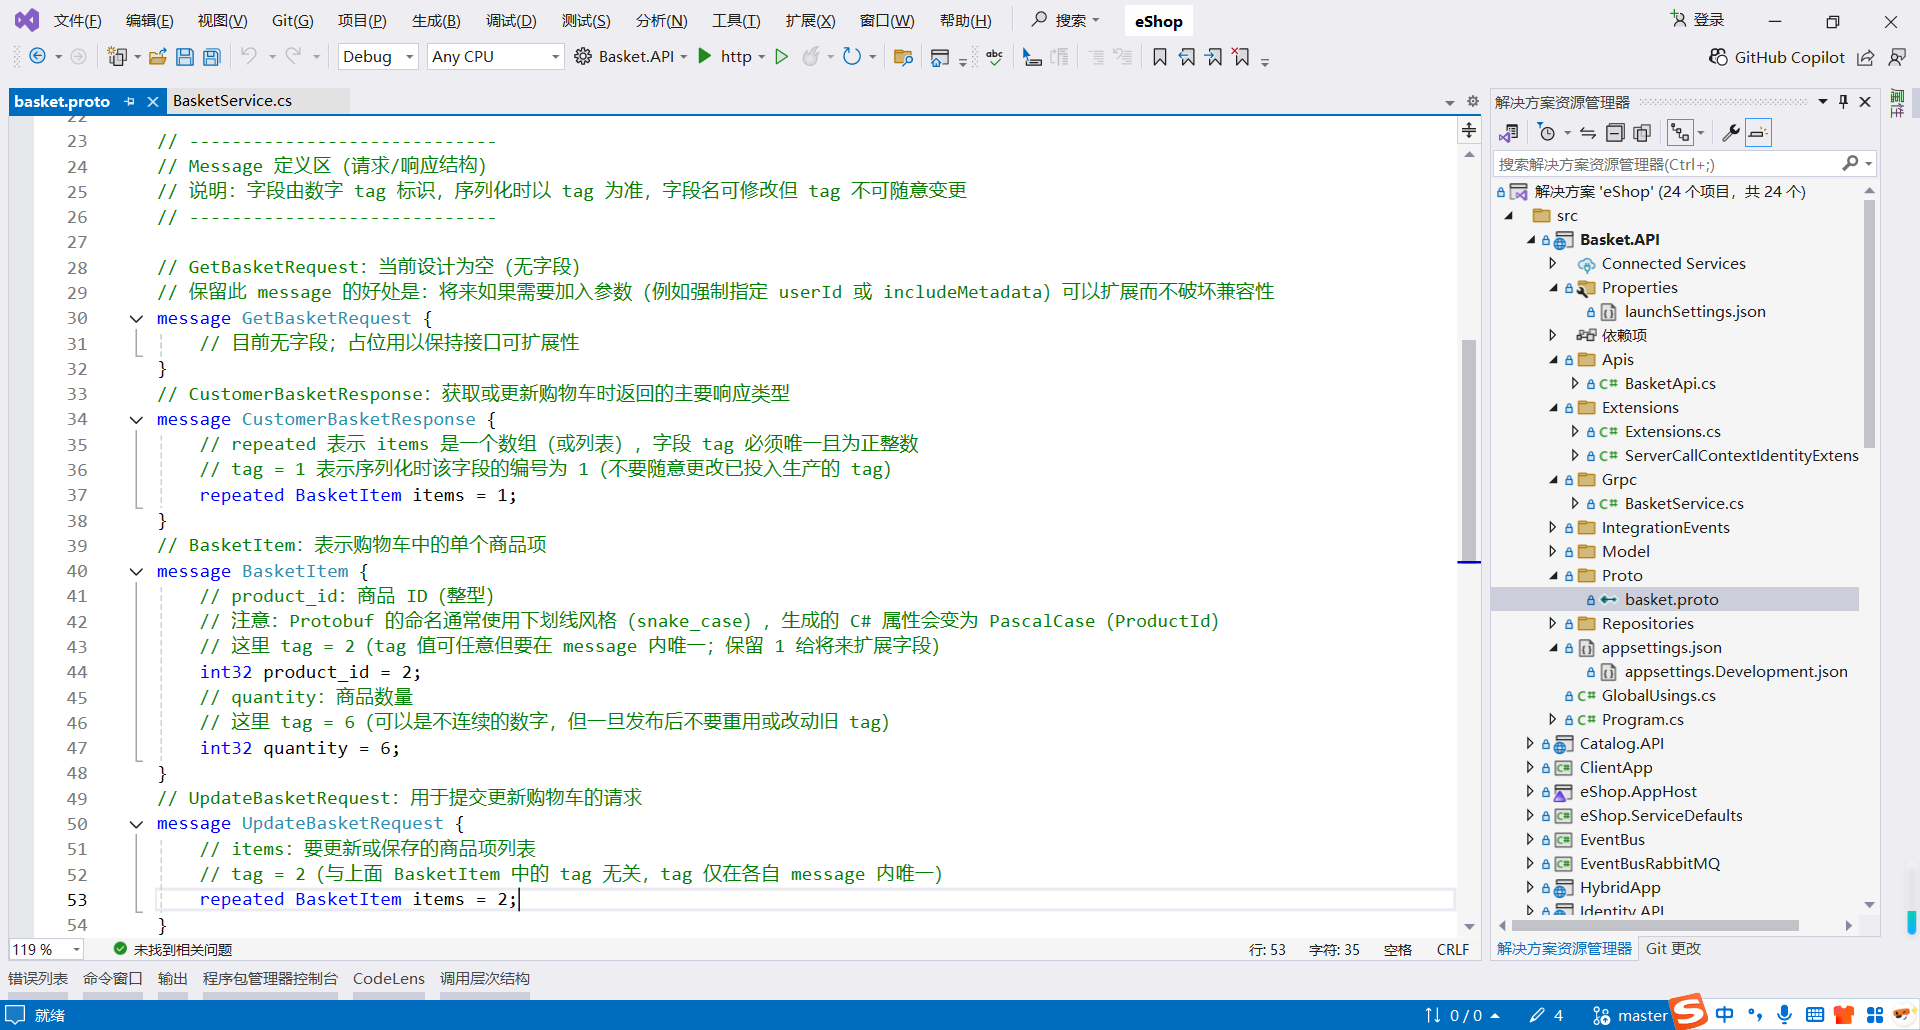Image resolution: width=1920 pixels, height=1030 pixels.
Task: Open Find in Files search
Action: point(905,57)
